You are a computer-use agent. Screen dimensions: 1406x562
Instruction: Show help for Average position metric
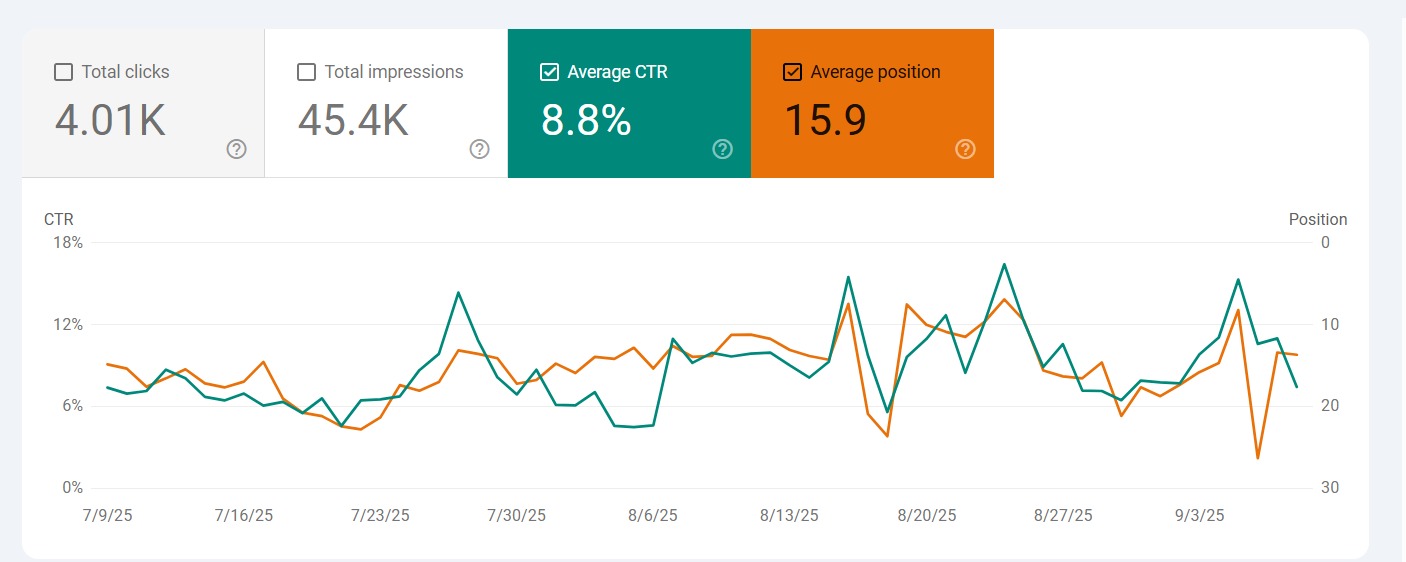(965, 149)
